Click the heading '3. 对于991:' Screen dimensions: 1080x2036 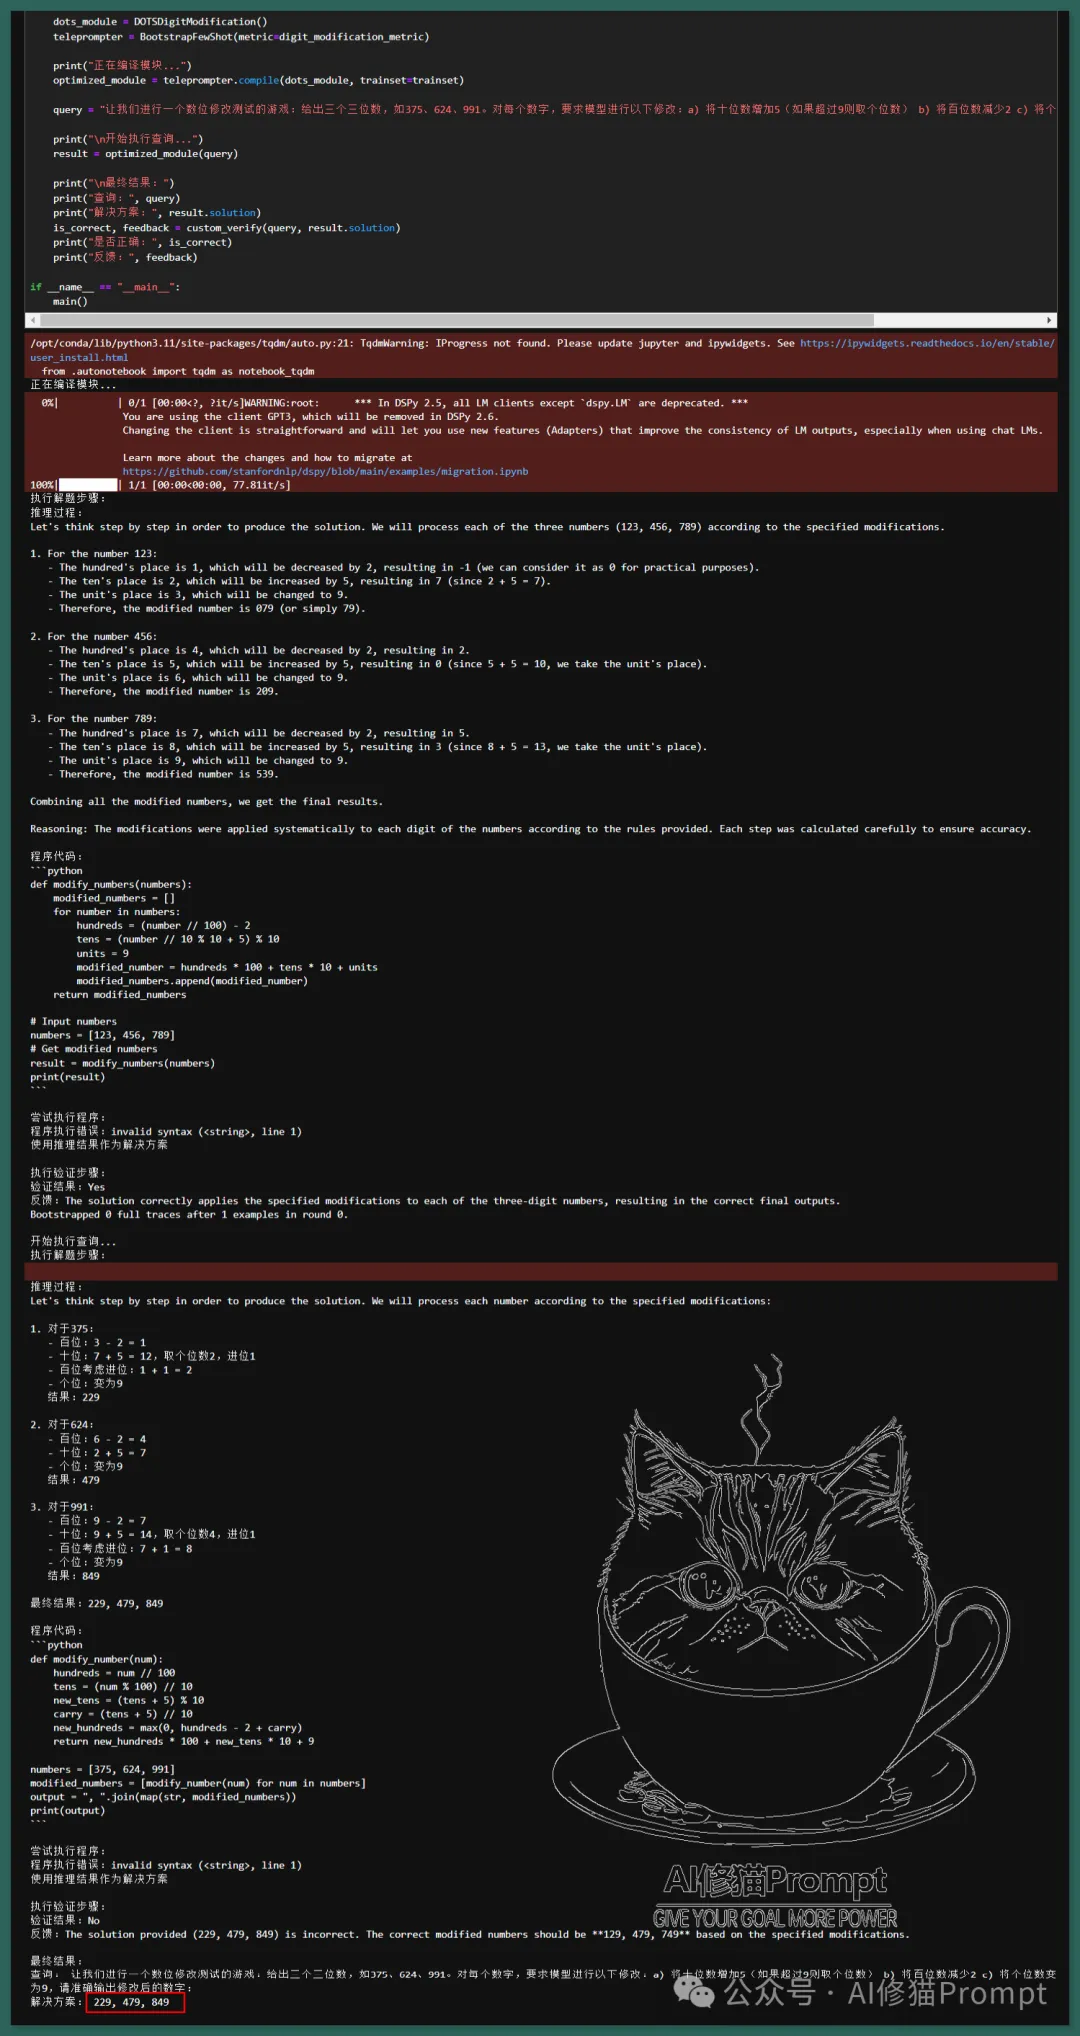62,1507
